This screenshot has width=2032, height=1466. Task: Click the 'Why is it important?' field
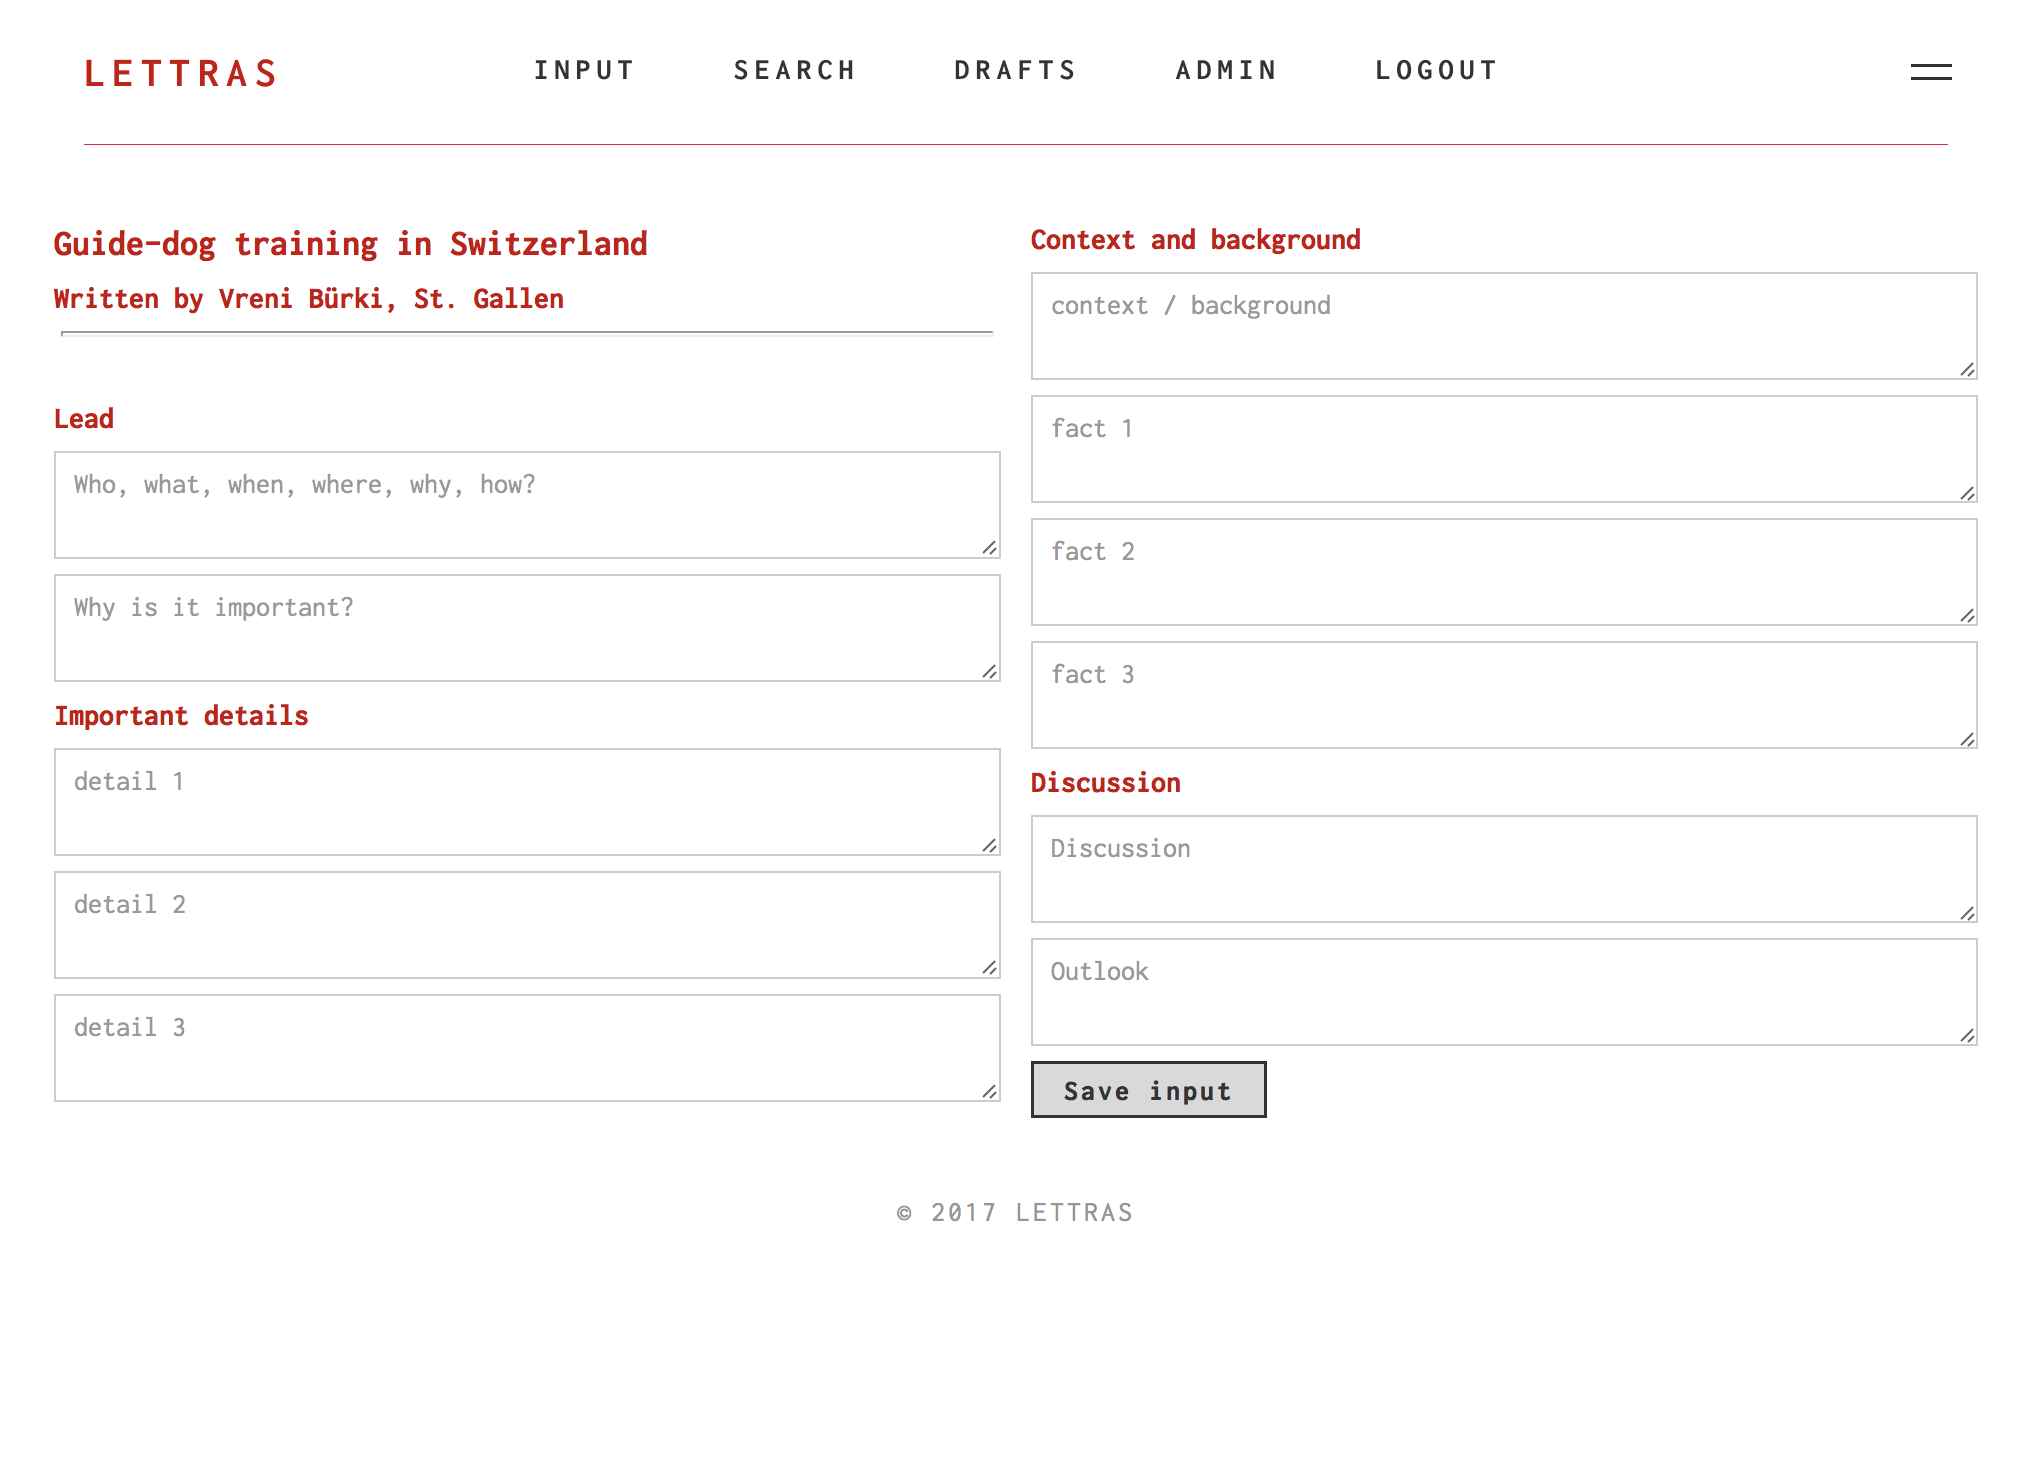(x=527, y=628)
